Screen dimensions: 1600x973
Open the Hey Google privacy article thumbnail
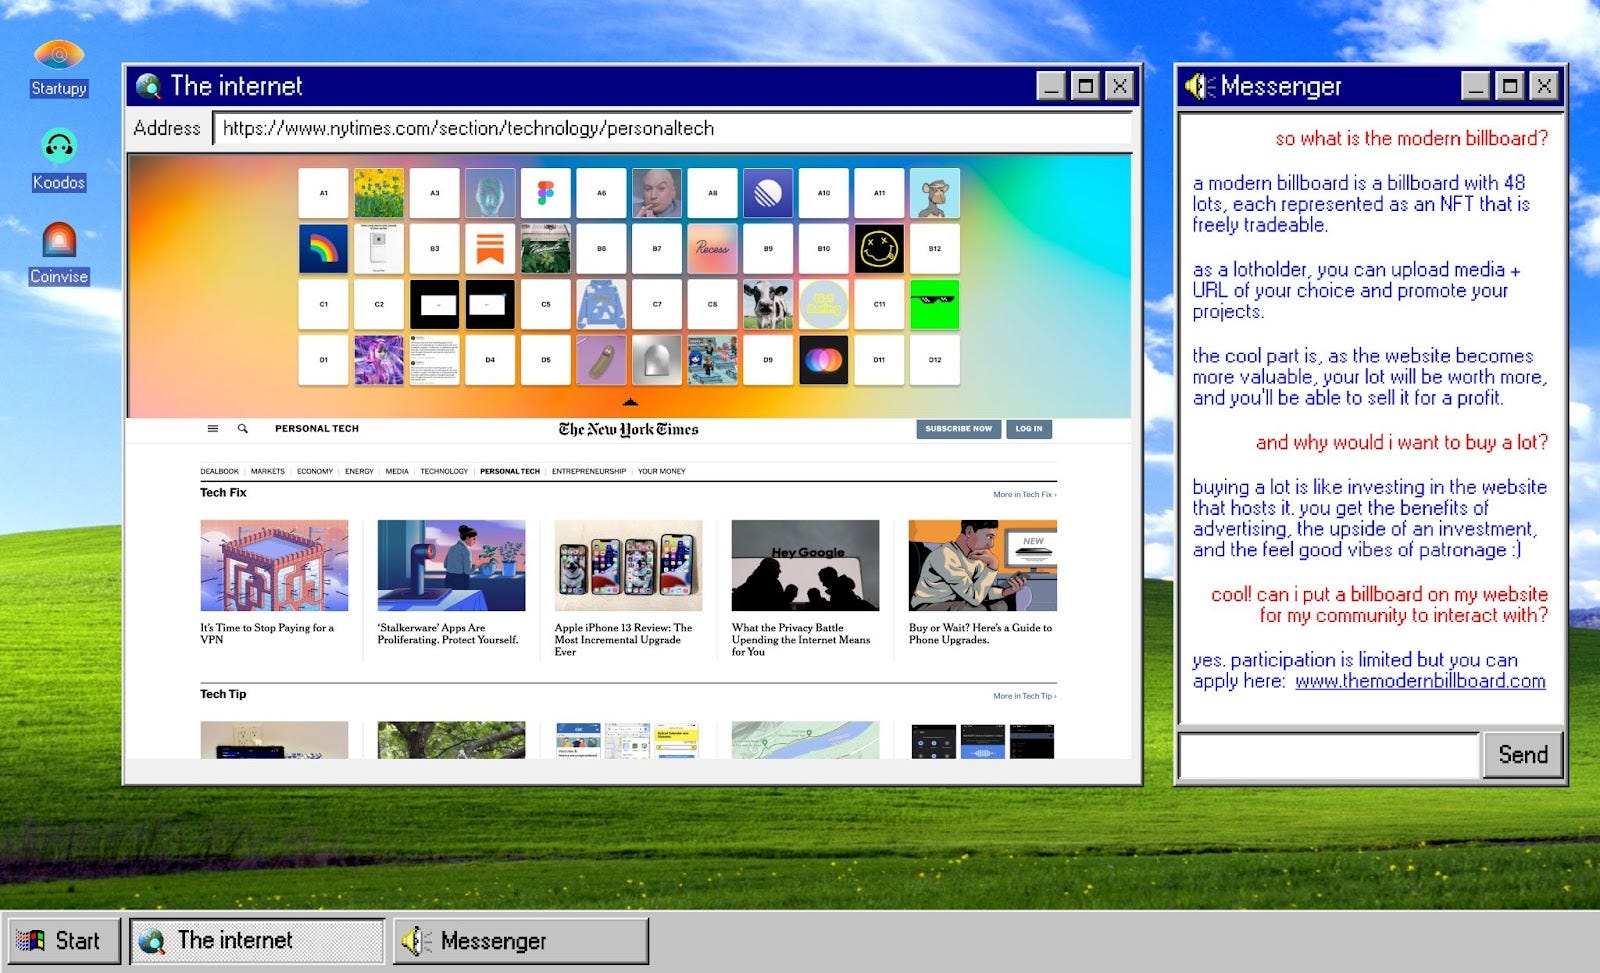pos(805,565)
